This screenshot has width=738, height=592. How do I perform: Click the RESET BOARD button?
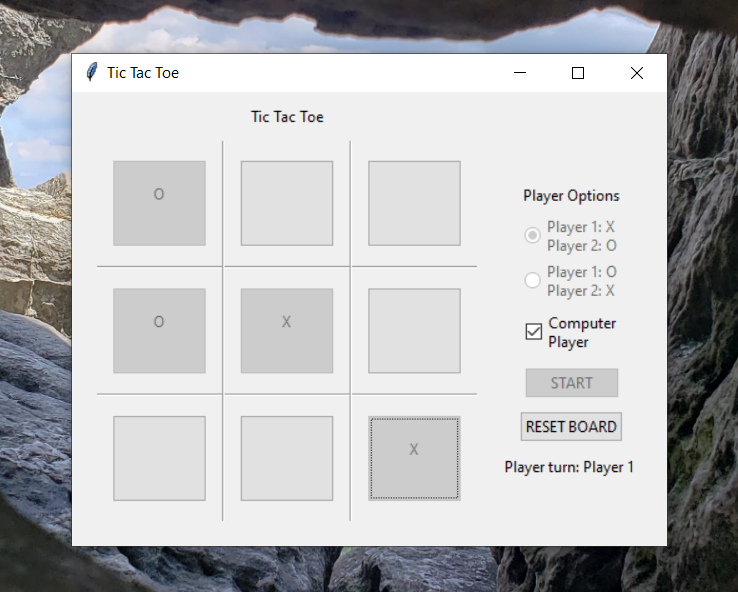[571, 427]
